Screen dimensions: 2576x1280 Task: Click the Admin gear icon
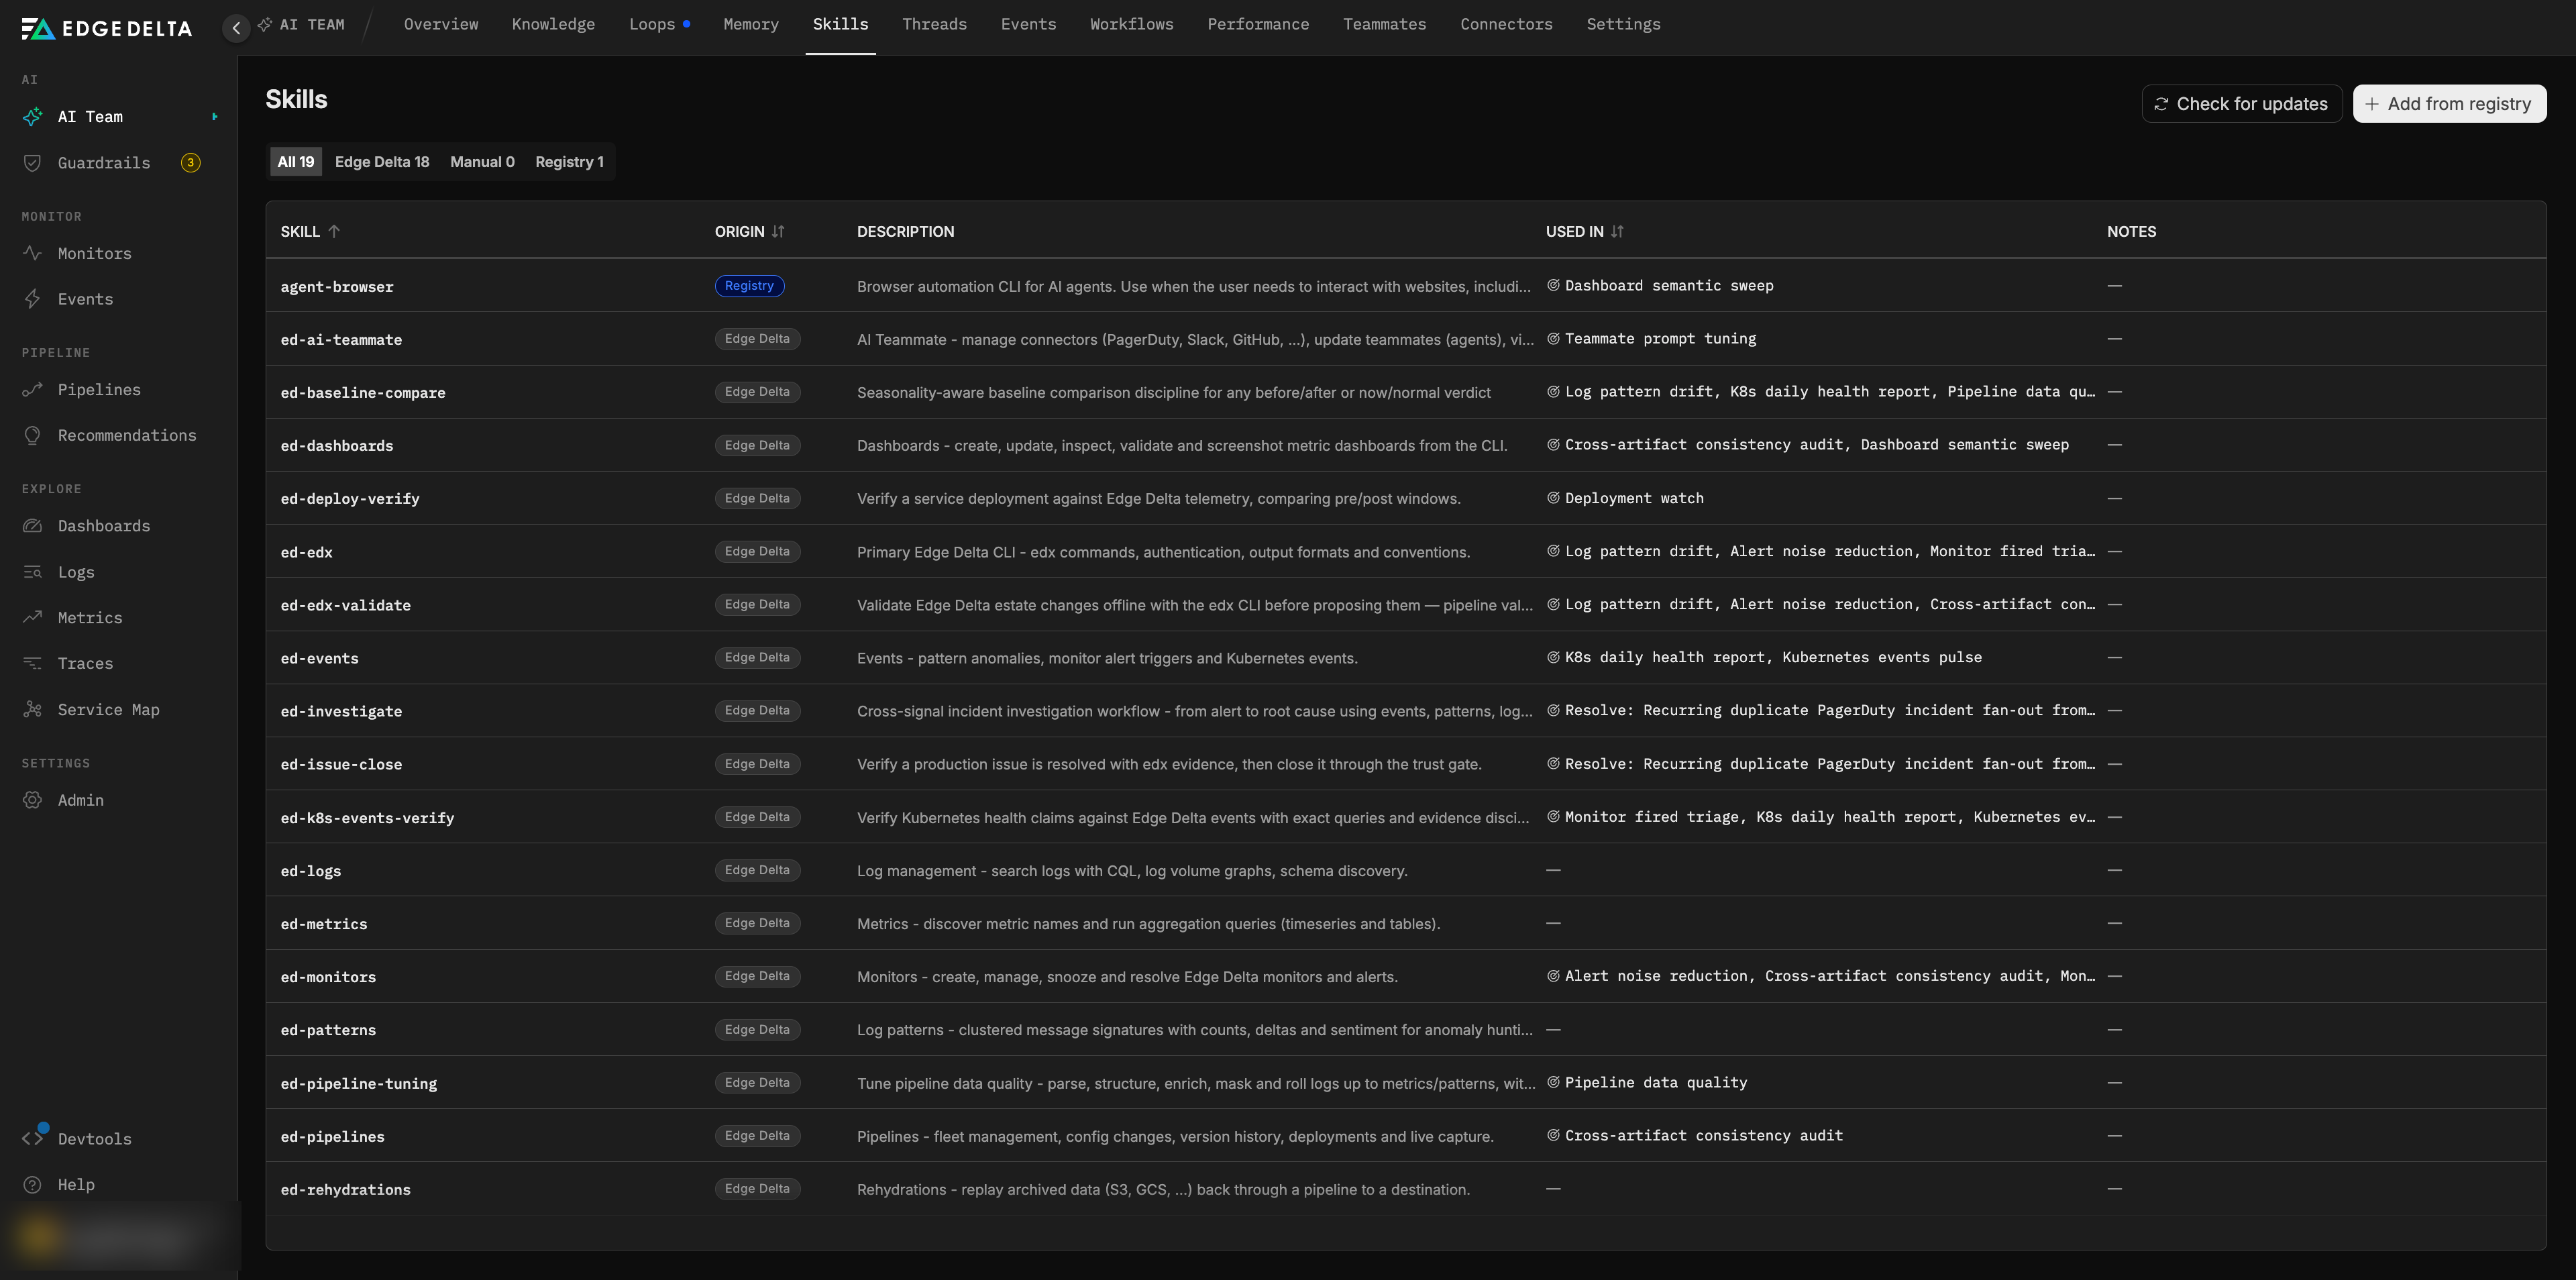(33, 800)
